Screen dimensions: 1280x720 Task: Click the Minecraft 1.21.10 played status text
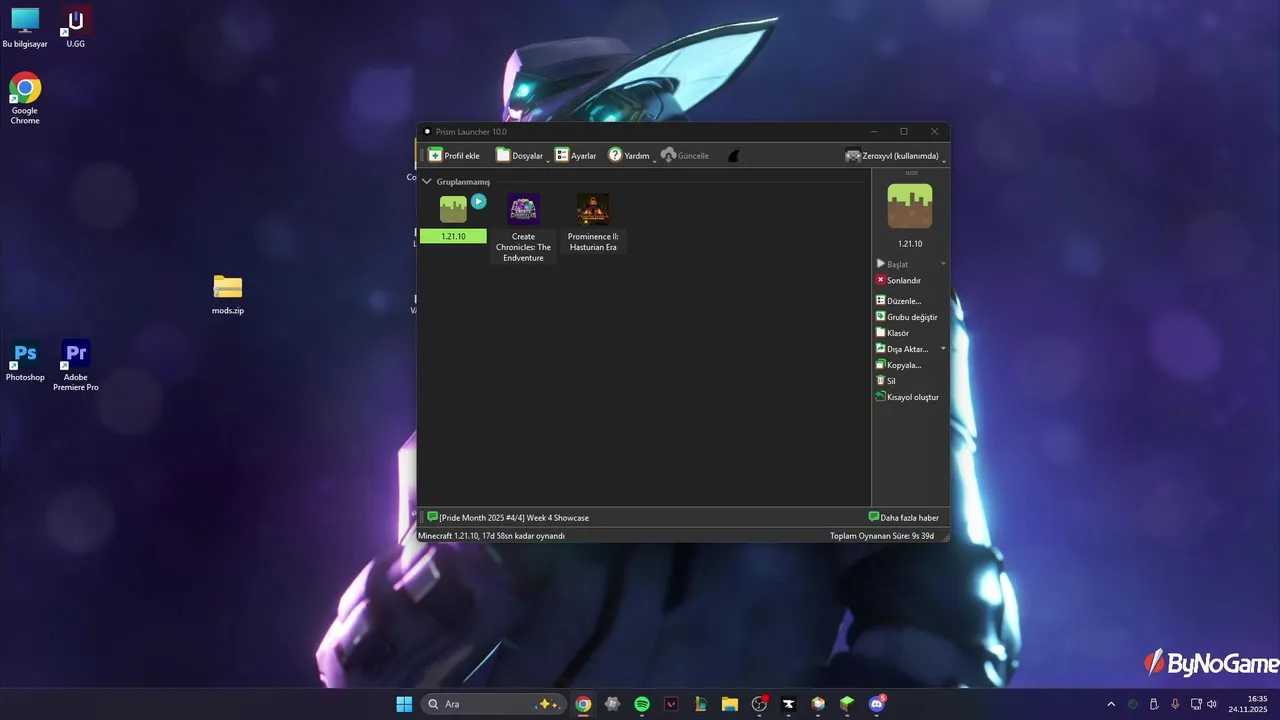click(491, 536)
